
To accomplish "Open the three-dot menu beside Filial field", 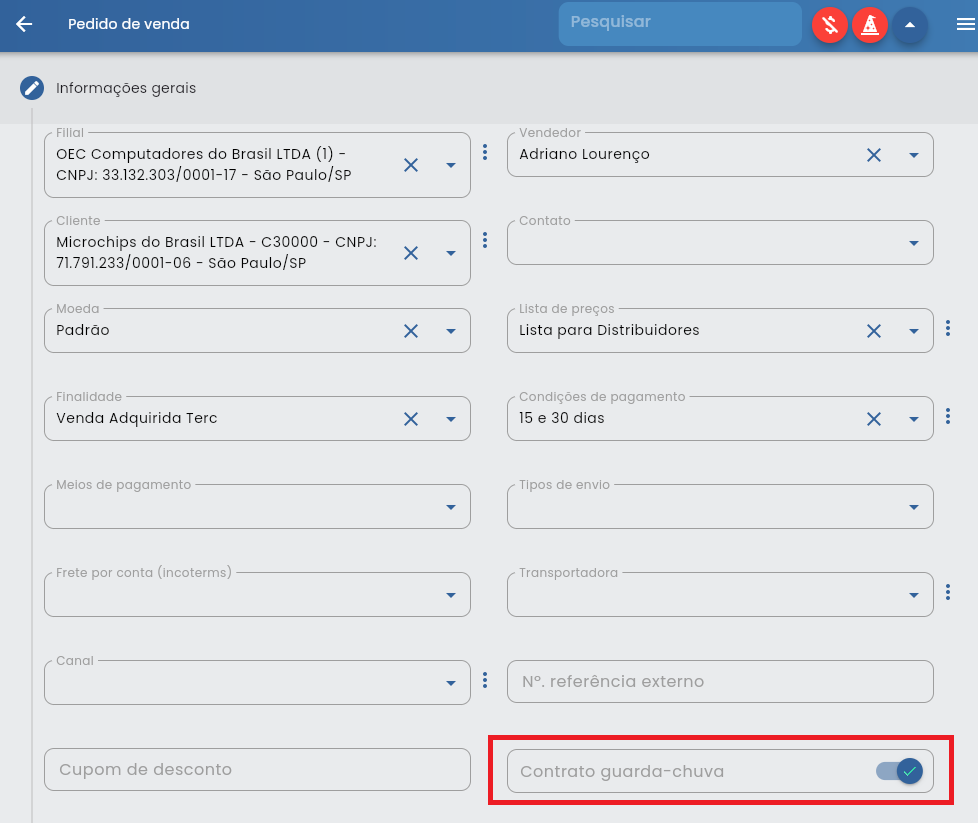I will [485, 153].
